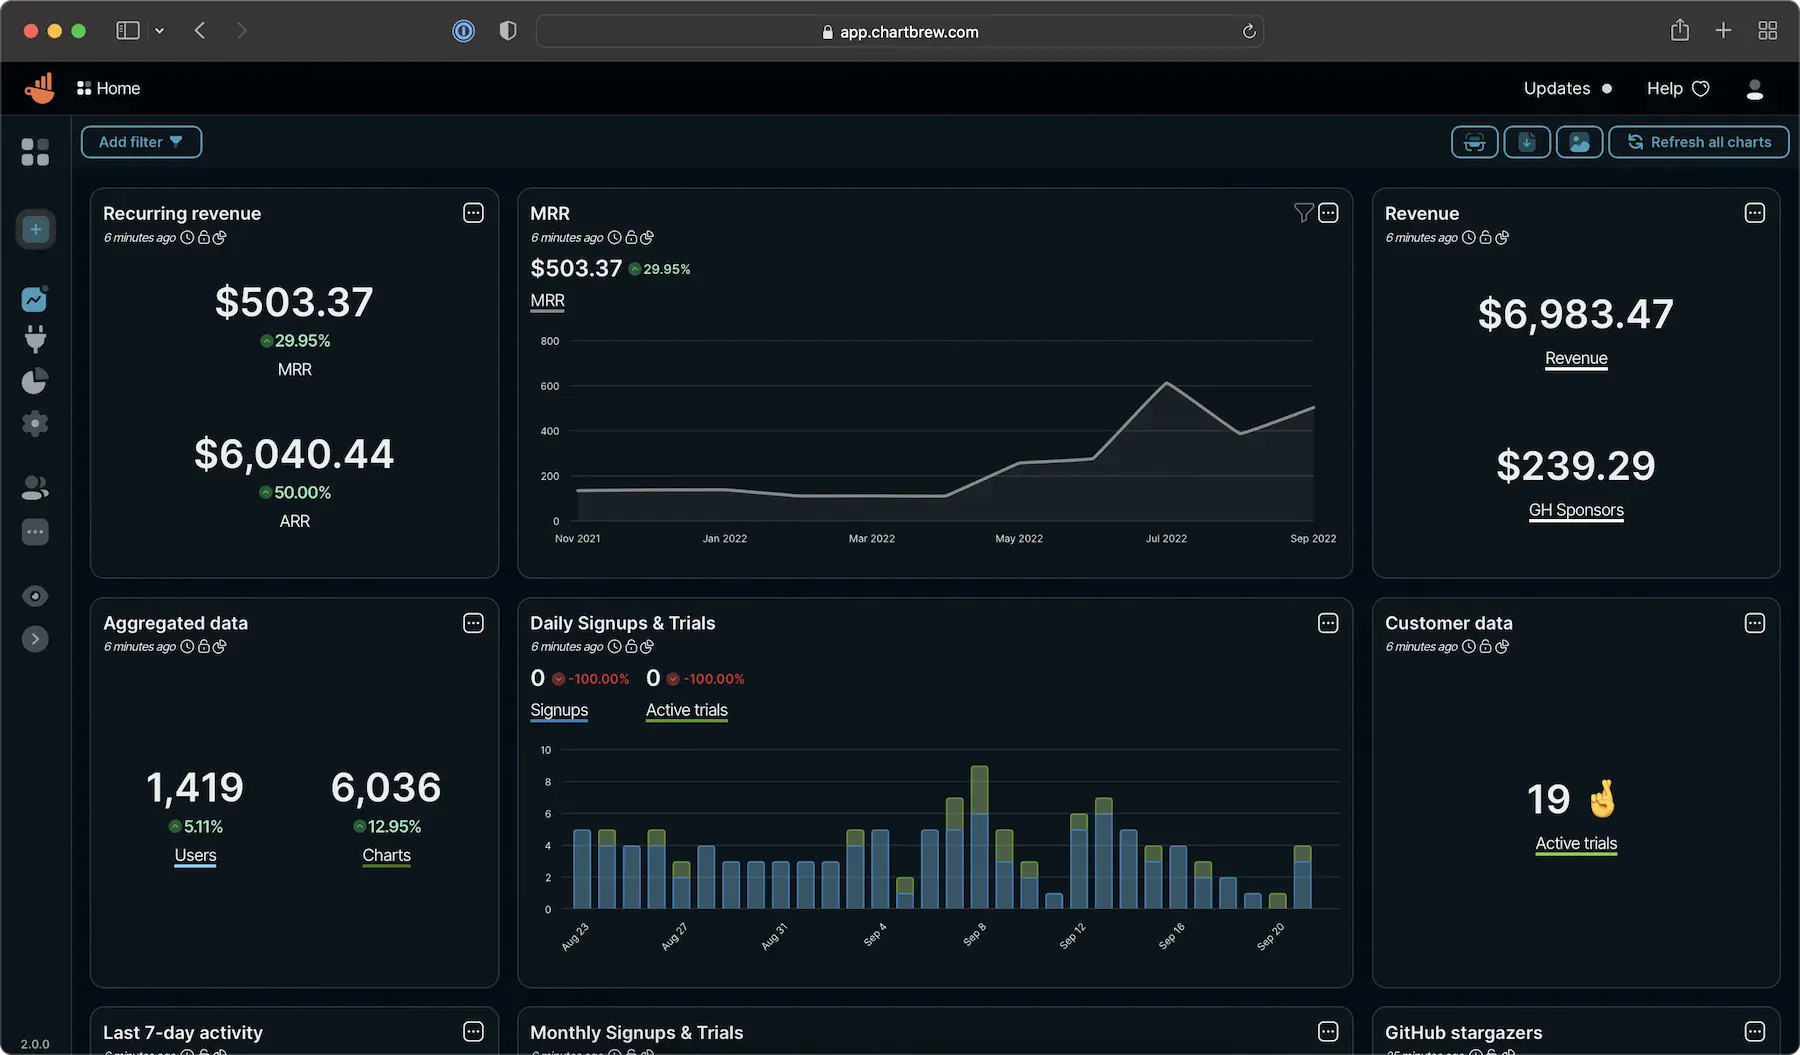Go to Home breadcrumb link
Screen dimensions: 1800x1055
108,88
